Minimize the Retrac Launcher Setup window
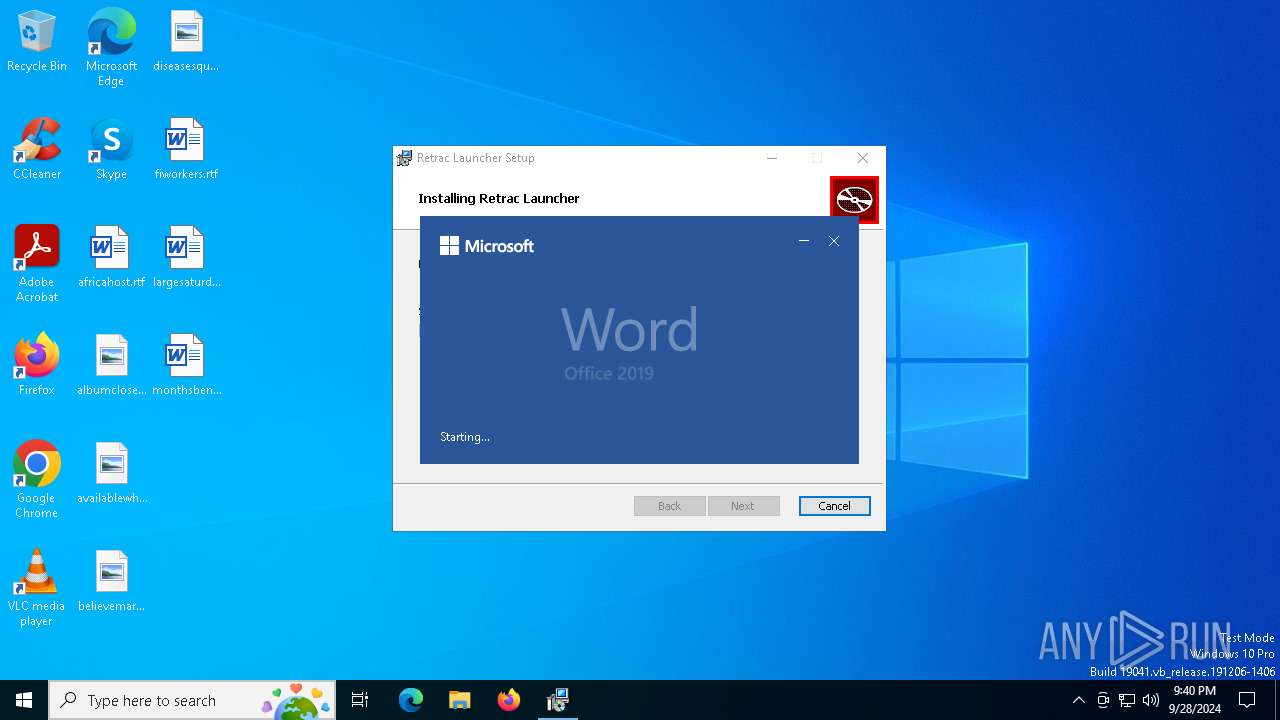The height and width of the screenshot is (720, 1280). click(772, 158)
